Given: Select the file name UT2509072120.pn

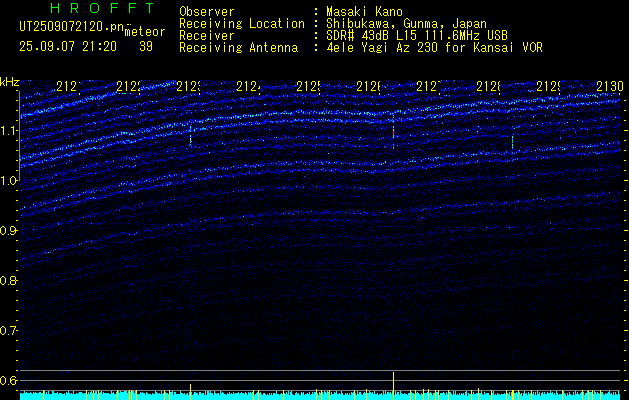Looking at the screenshot, I should (x=72, y=27).
